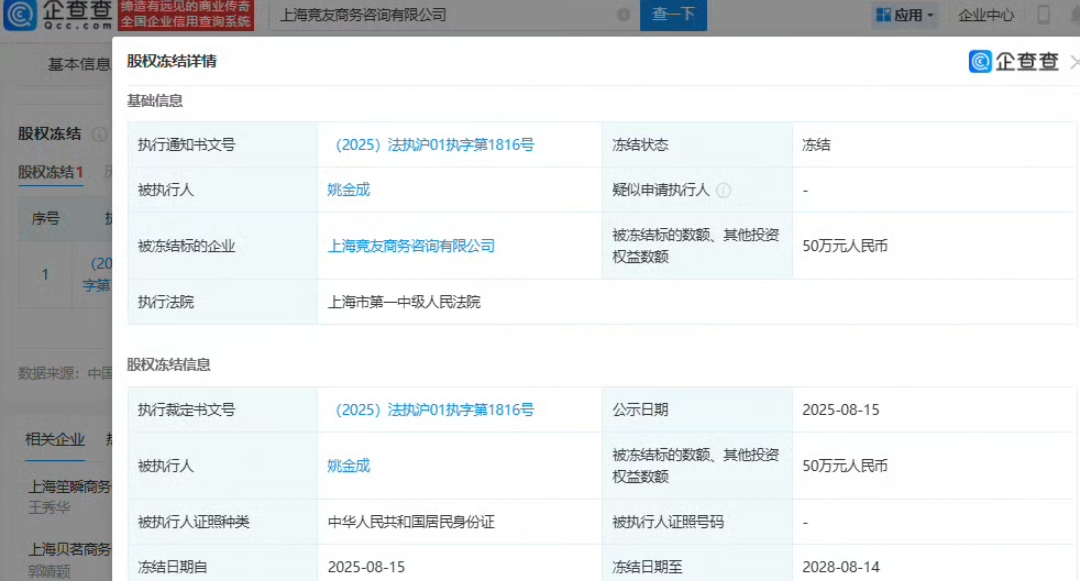1080x581 pixels.
Task: Close the 股权冻结详情 dialog
Action: (x=1074, y=62)
